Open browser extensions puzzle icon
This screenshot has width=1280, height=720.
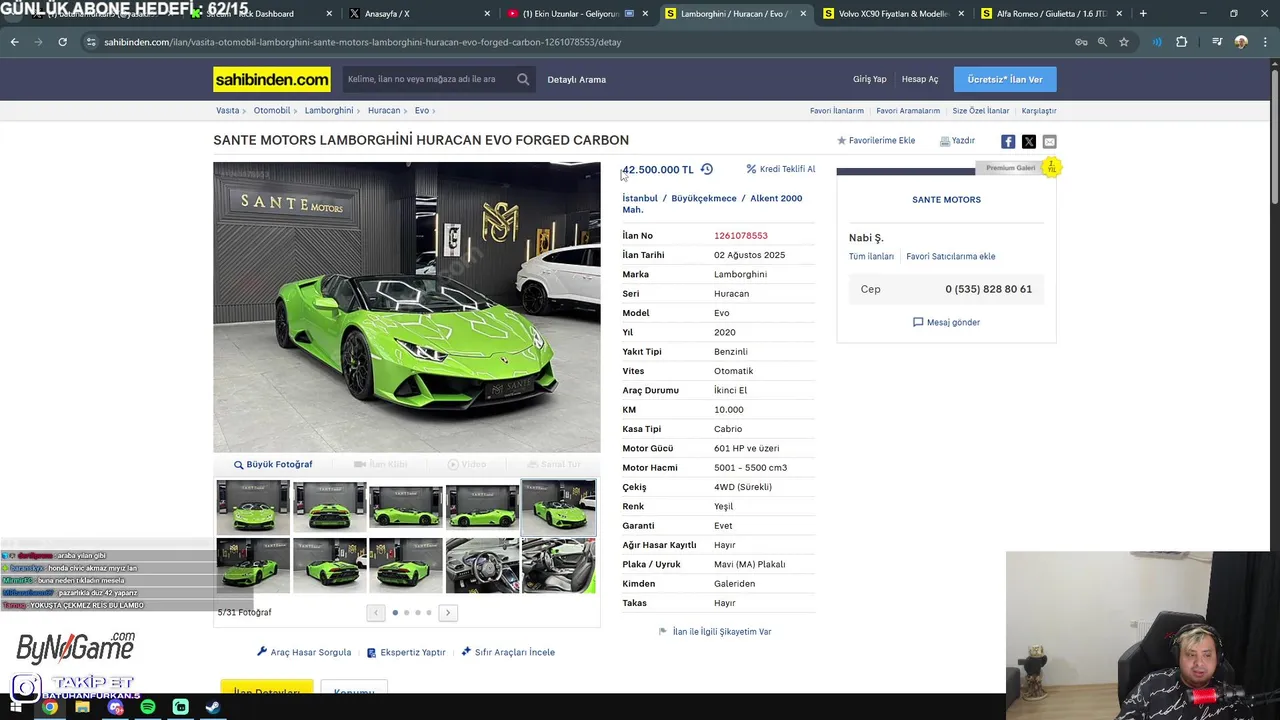click(x=1181, y=42)
